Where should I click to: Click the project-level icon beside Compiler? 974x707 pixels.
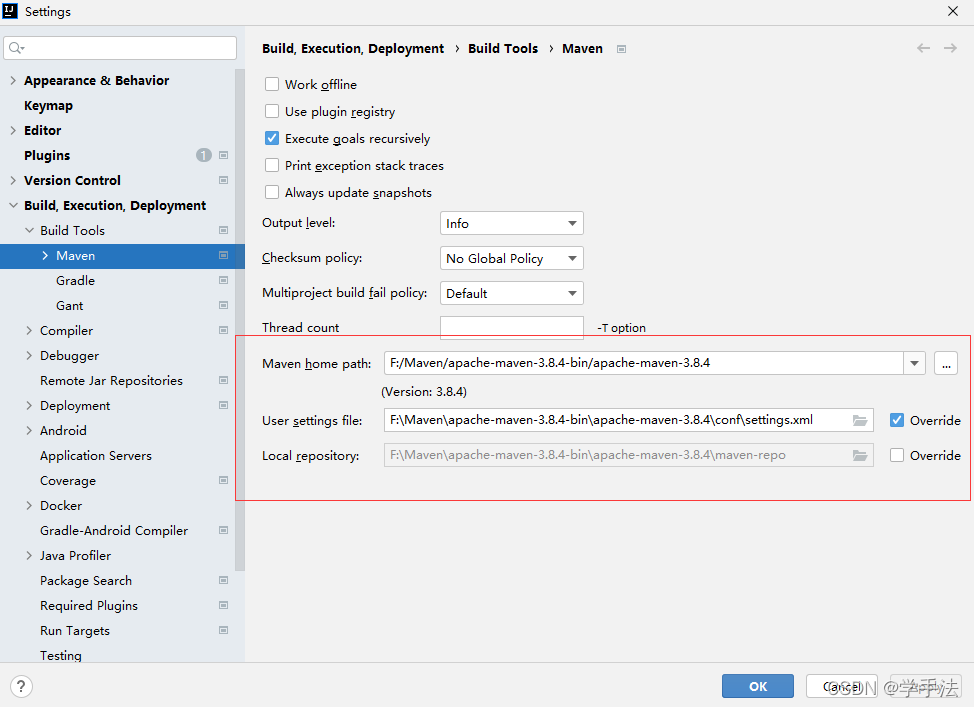click(x=224, y=331)
